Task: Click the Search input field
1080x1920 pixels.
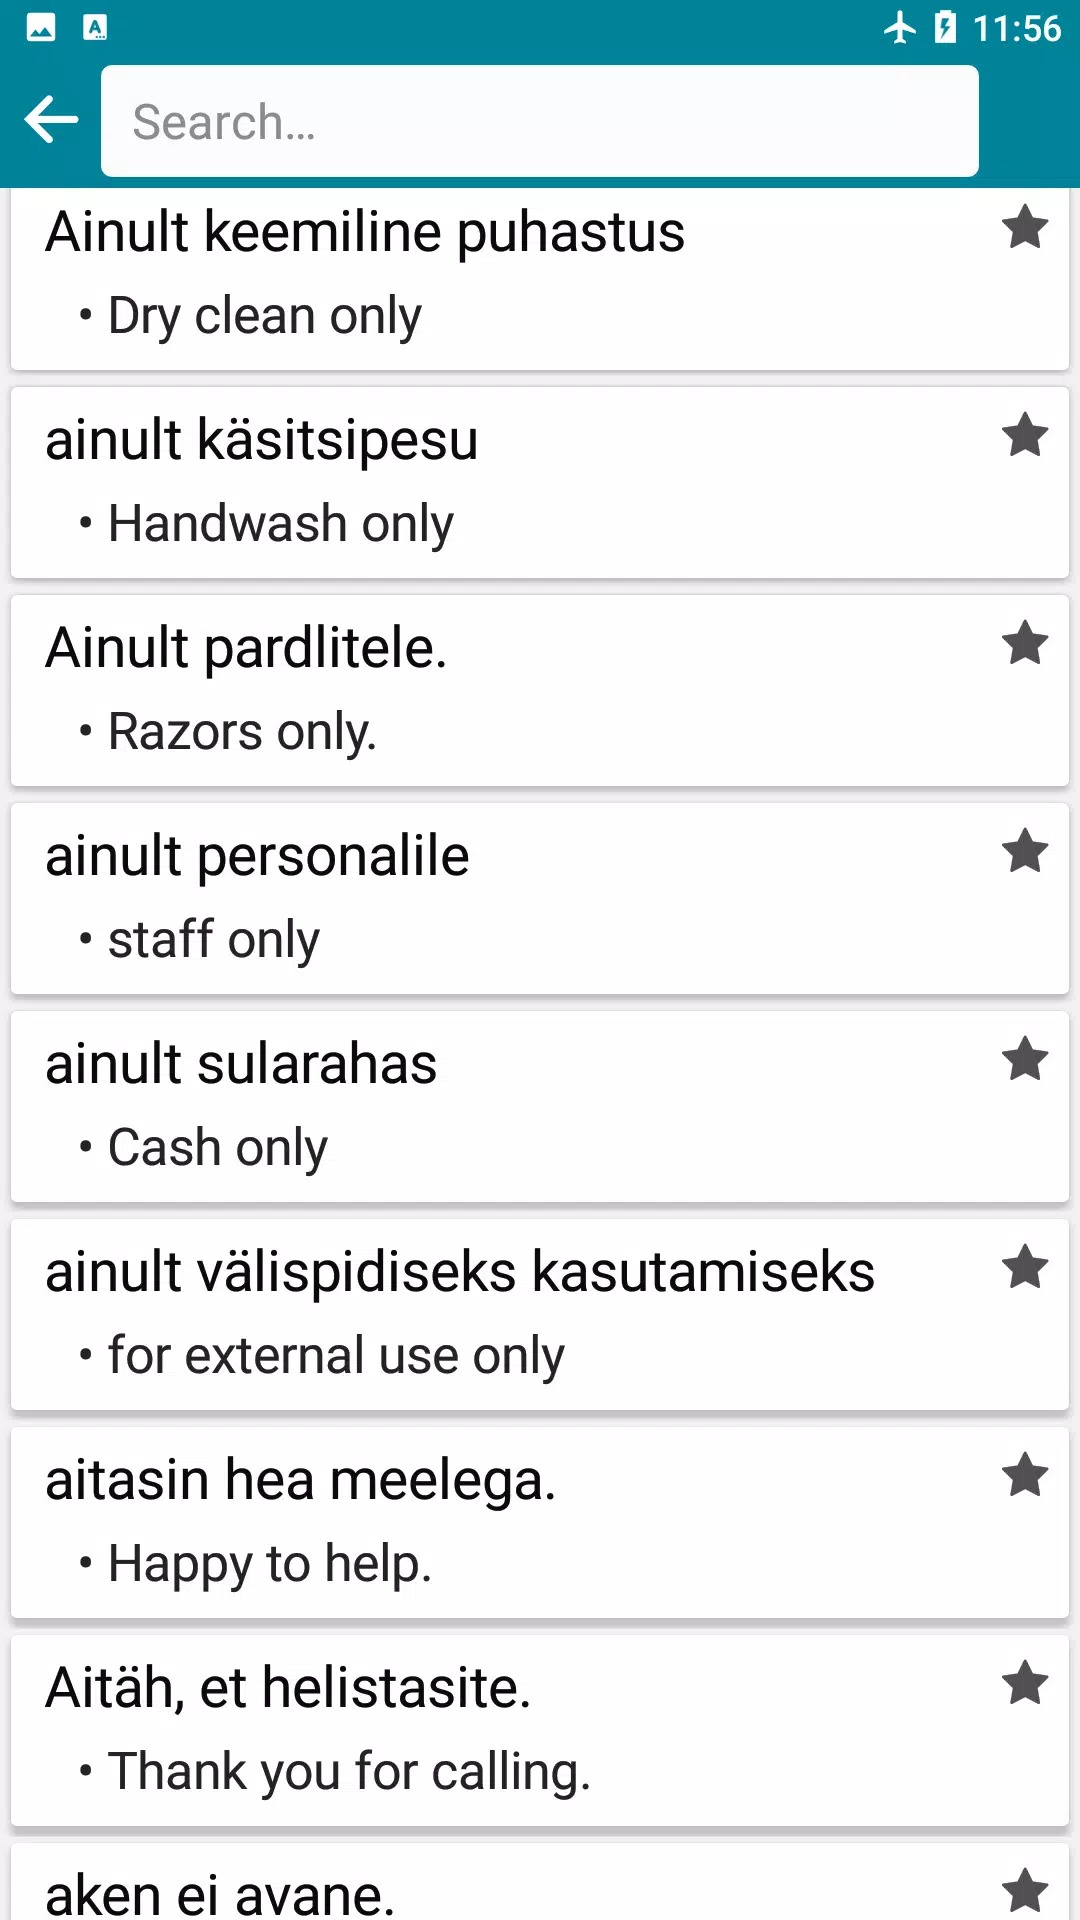Action: pyautogui.click(x=540, y=121)
